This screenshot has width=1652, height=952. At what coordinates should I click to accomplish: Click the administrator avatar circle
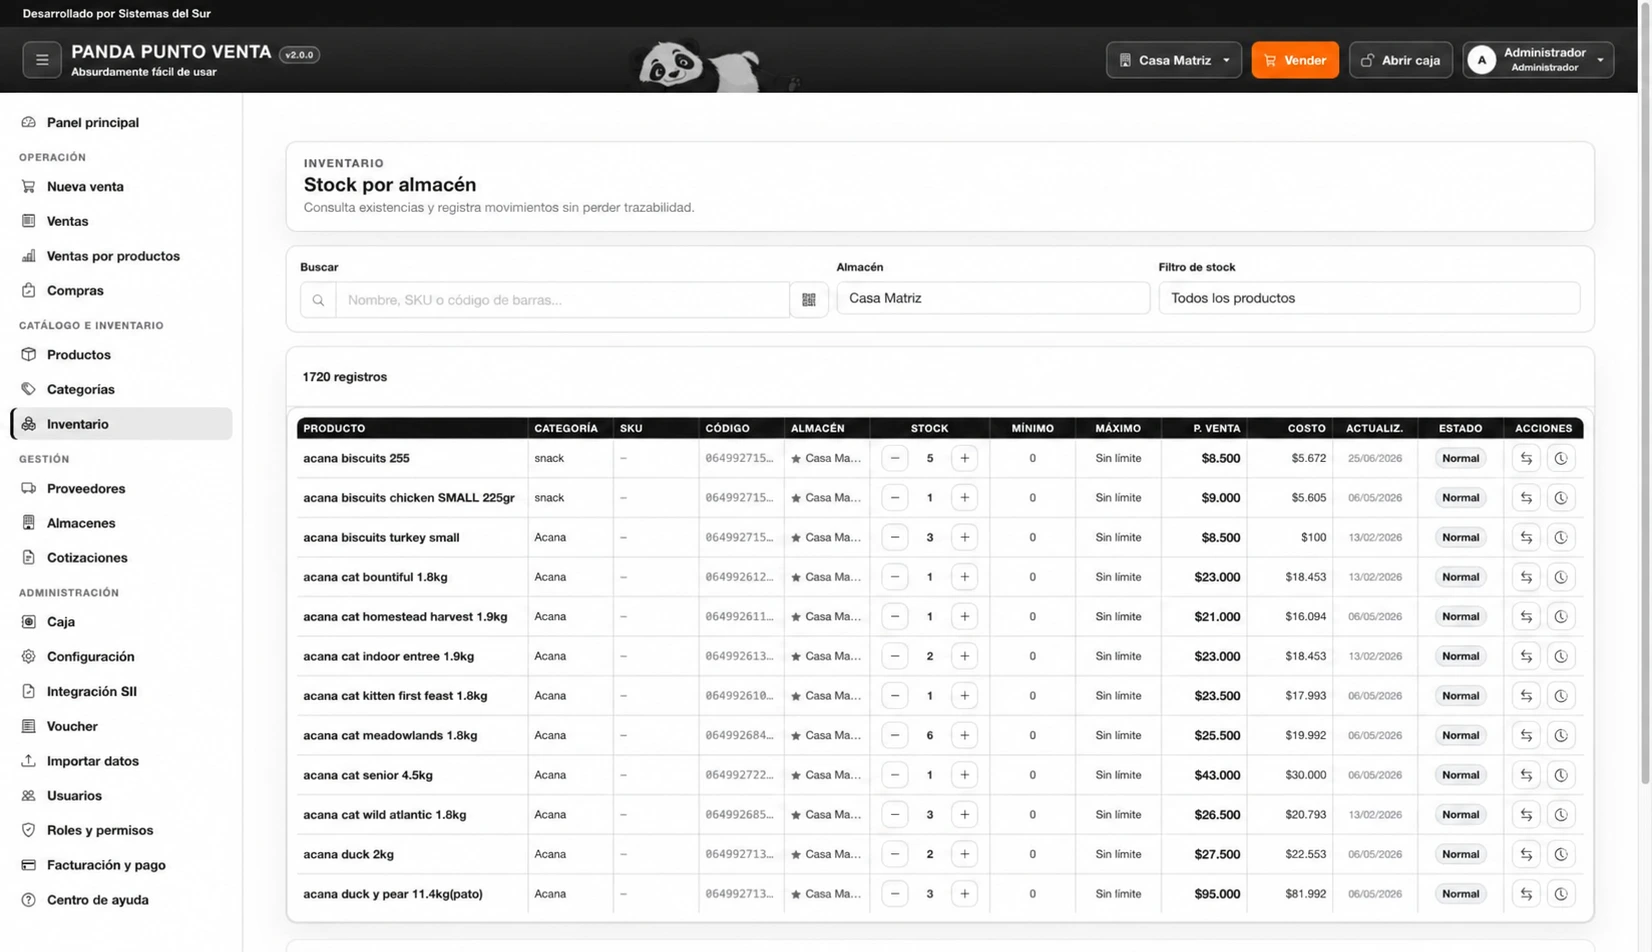[x=1482, y=60]
